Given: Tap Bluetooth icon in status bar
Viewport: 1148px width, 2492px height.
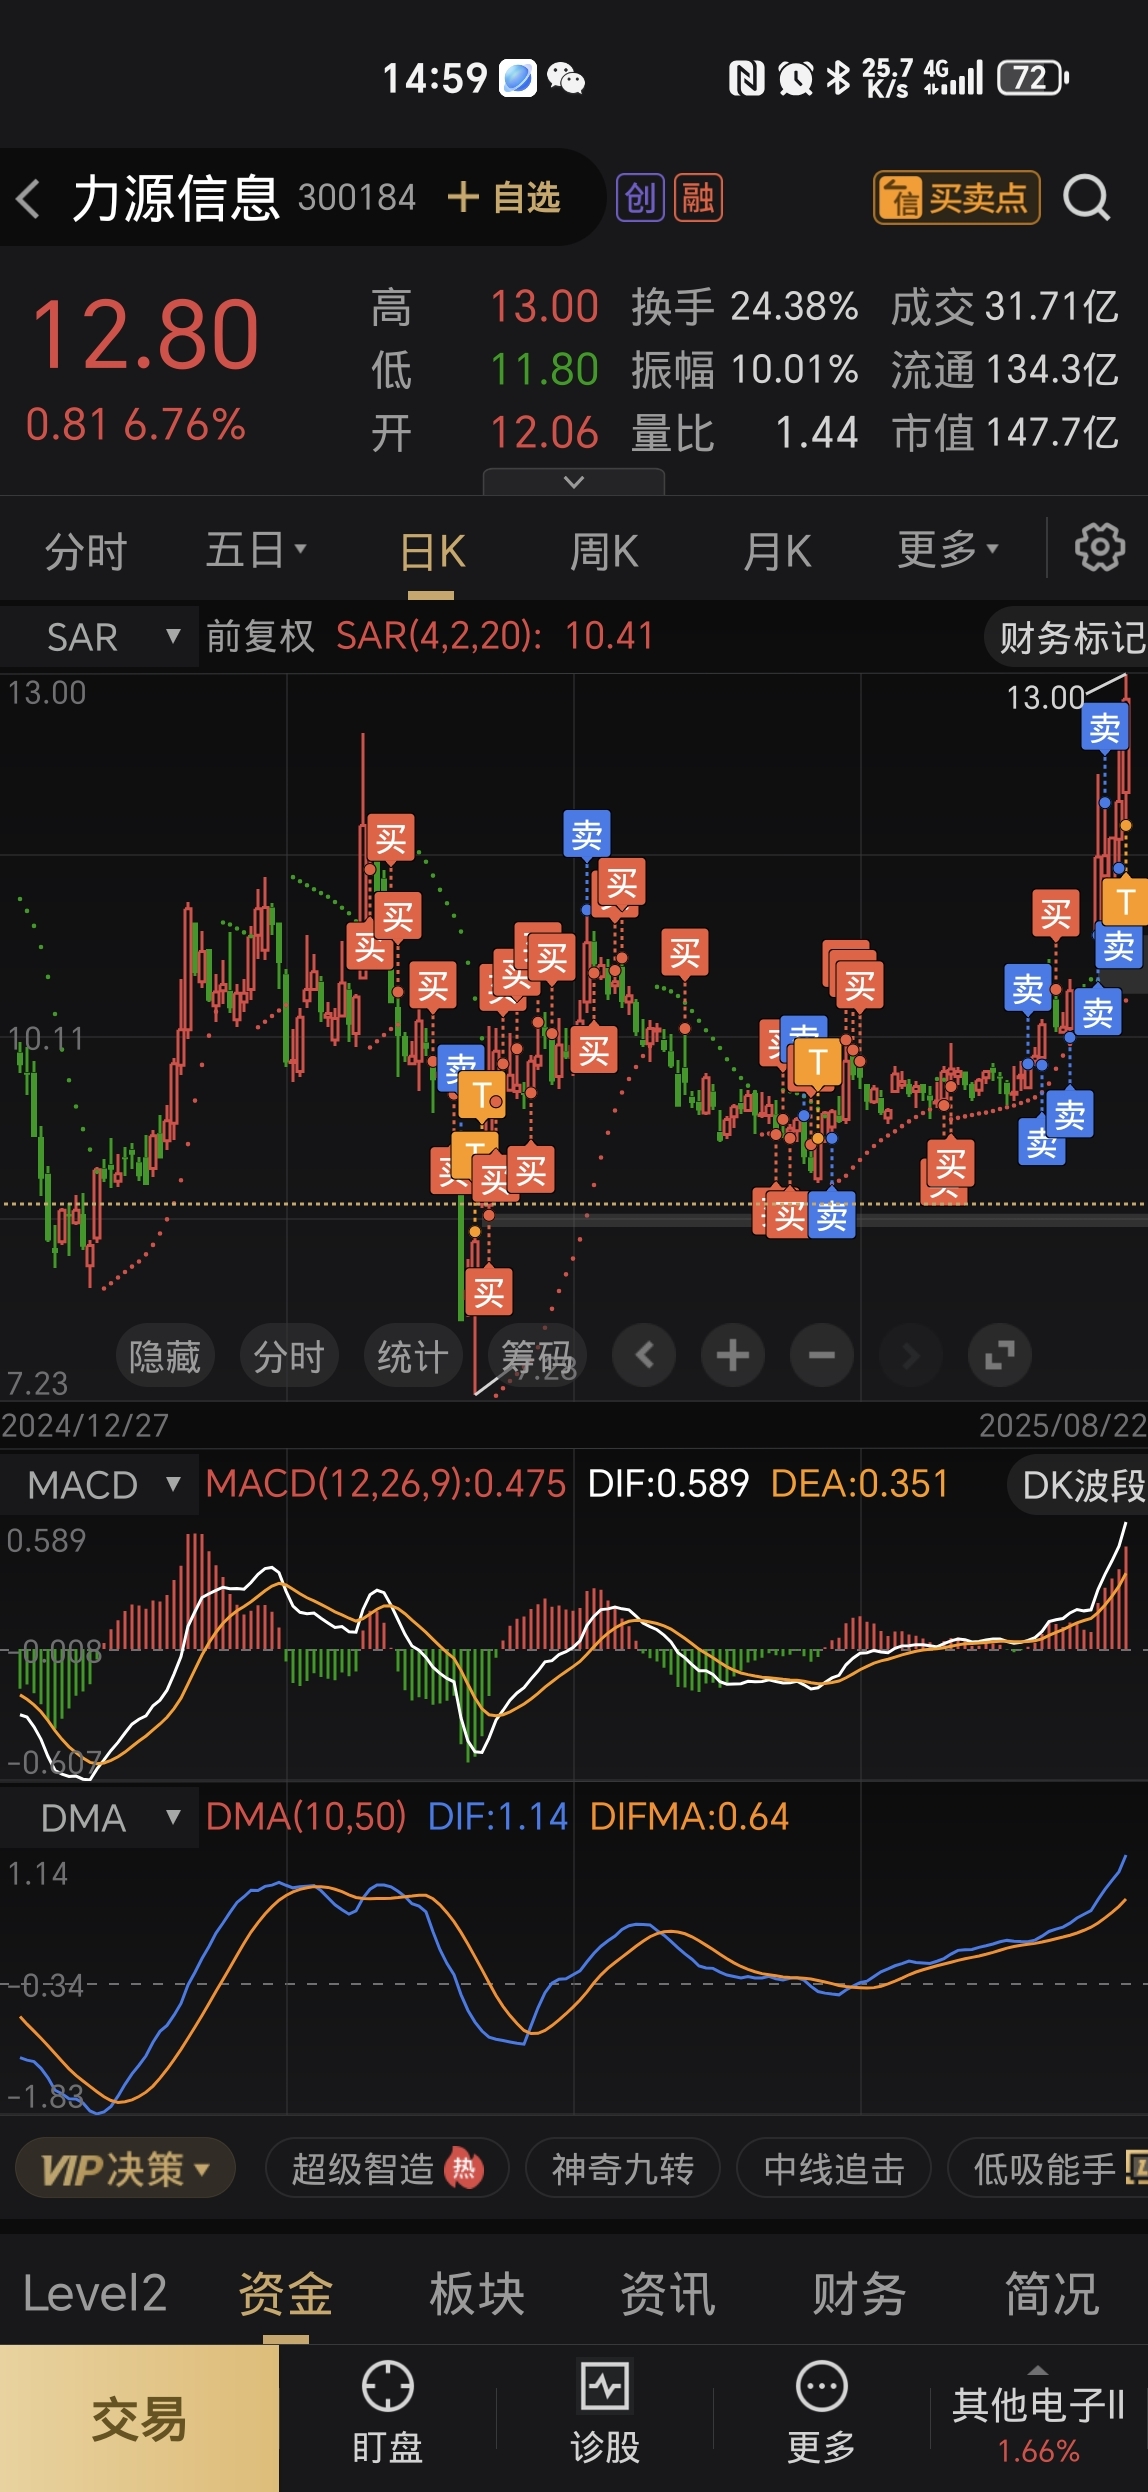Looking at the screenshot, I should 838,77.
